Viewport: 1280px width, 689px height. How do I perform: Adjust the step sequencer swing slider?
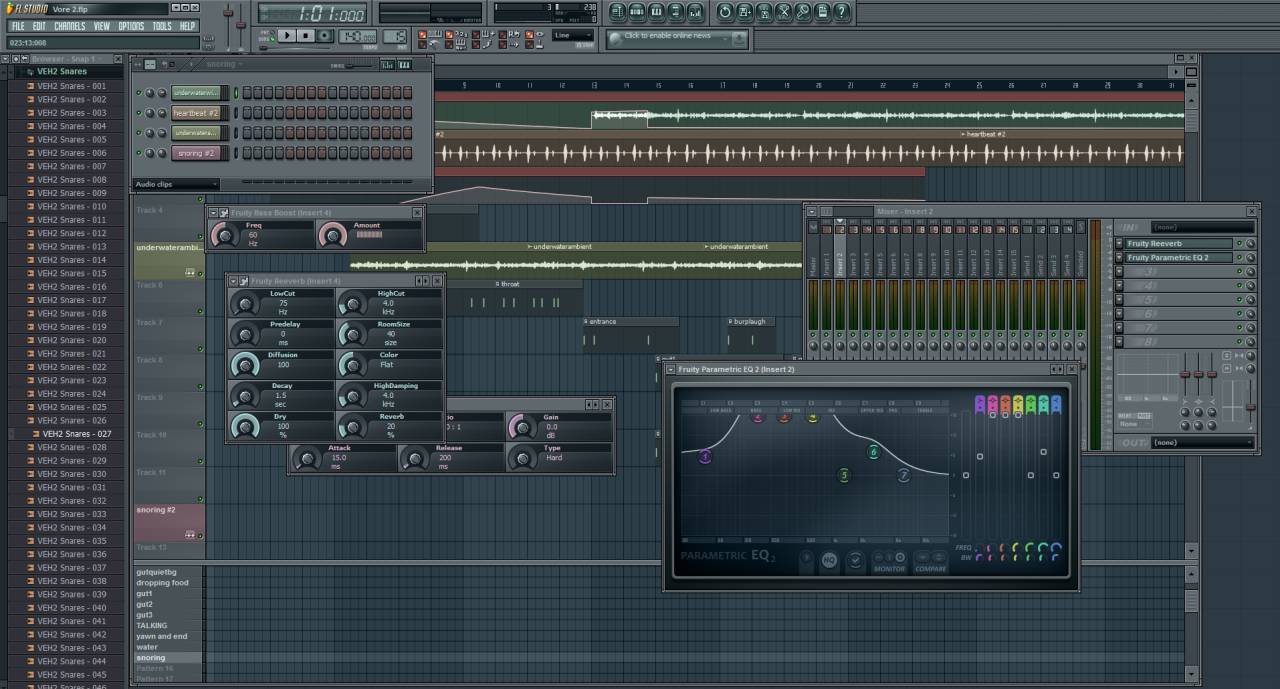[x=359, y=64]
